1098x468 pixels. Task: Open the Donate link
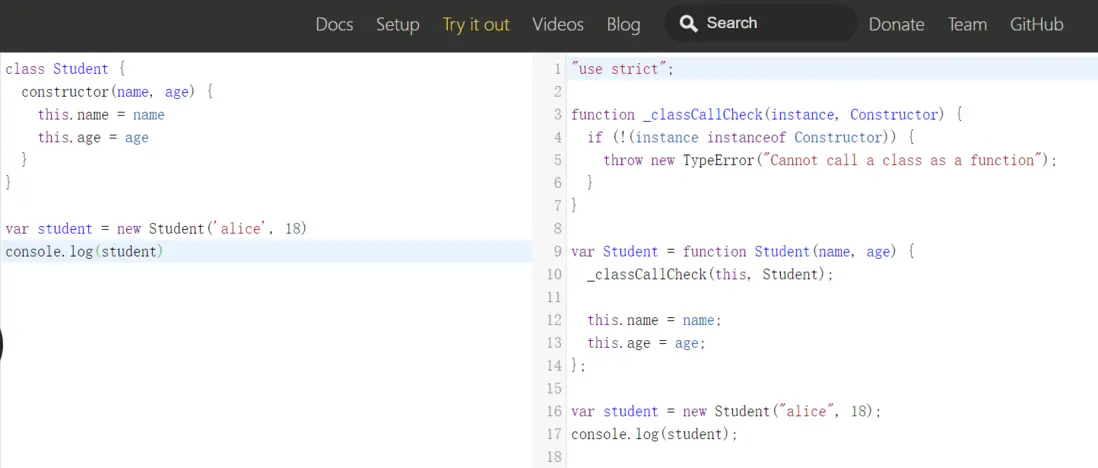pos(896,24)
